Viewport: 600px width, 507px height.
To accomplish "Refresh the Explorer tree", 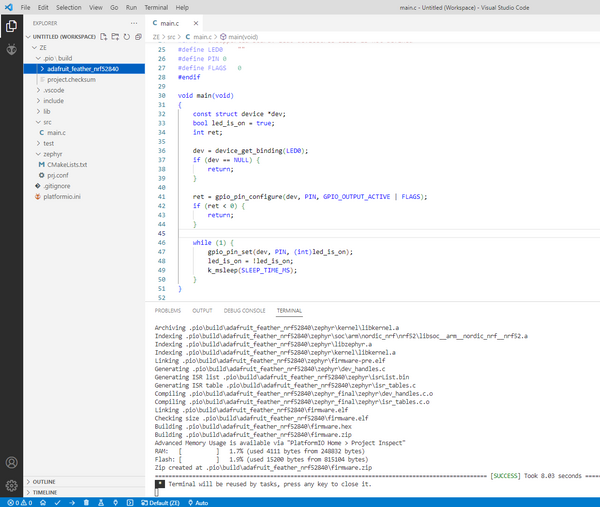I will pos(127,37).
